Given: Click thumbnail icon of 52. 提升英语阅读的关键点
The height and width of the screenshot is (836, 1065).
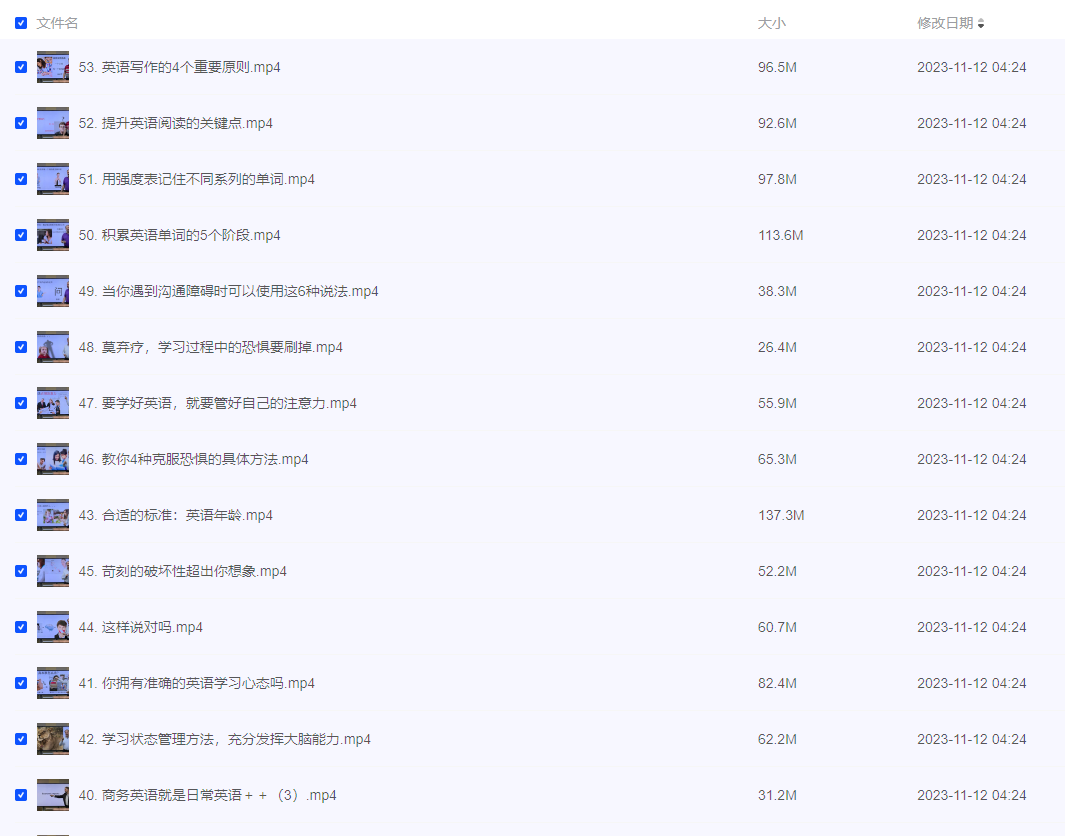Looking at the screenshot, I should click(53, 123).
